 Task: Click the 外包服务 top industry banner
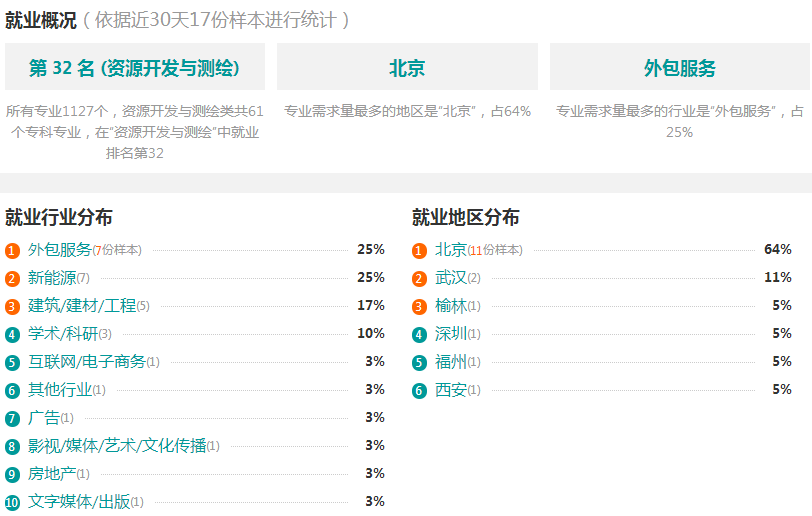tap(679, 67)
